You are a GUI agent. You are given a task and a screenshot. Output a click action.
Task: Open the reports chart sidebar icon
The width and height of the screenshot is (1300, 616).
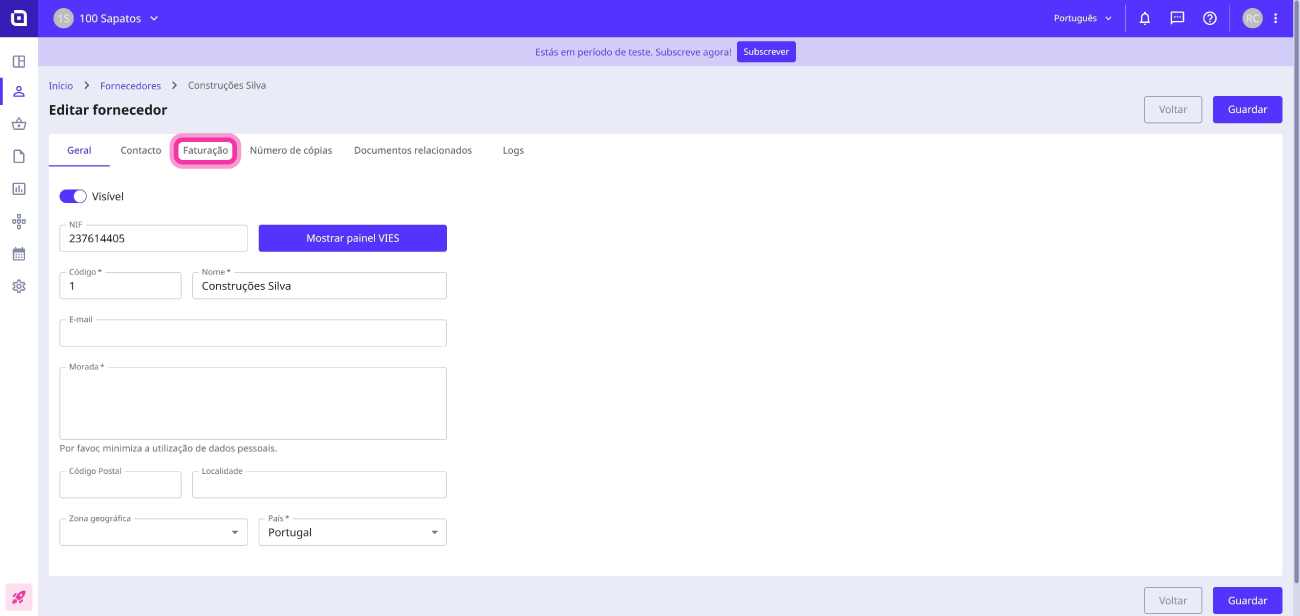click(19, 188)
